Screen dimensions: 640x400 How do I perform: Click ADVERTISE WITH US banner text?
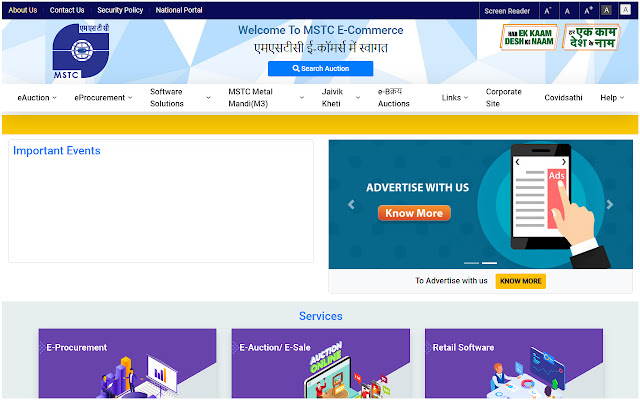pyautogui.click(x=418, y=188)
